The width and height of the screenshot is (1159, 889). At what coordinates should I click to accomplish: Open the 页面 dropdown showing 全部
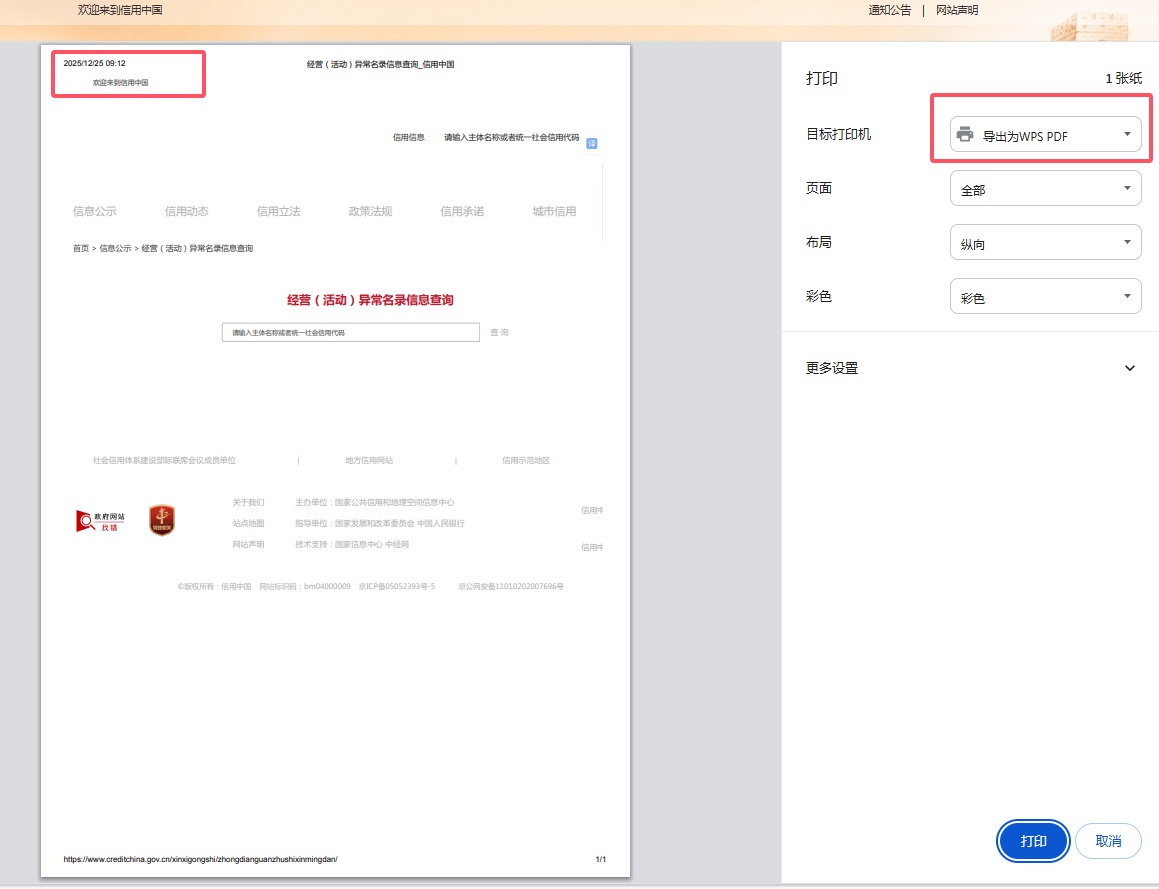tap(1045, 189)
